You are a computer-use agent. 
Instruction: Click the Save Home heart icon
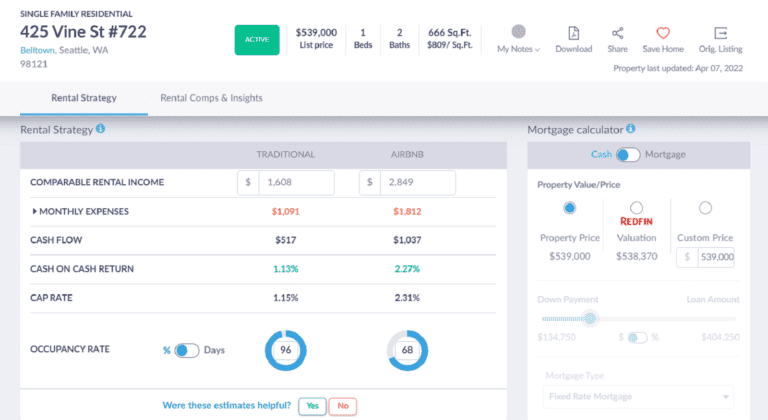(663, 33)
